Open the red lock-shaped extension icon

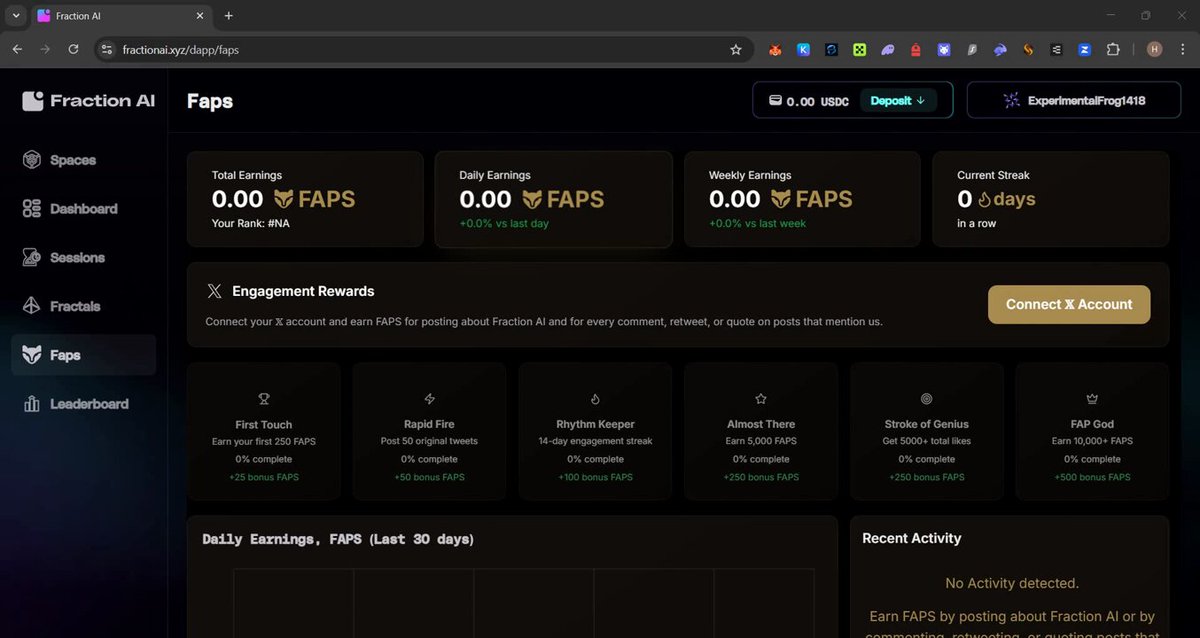(x=915, y=49)
